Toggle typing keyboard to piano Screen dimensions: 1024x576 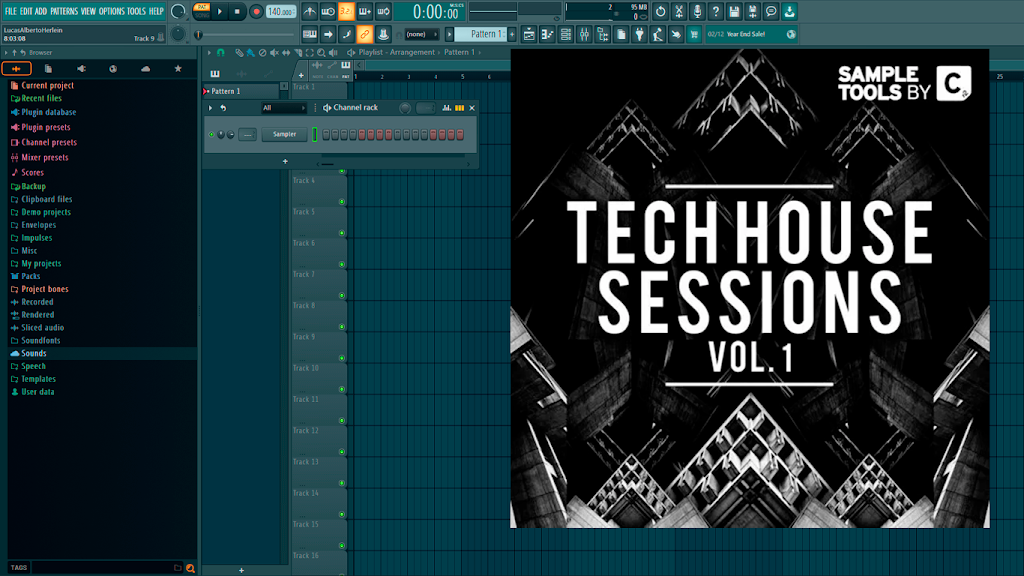tap(310, 34)
